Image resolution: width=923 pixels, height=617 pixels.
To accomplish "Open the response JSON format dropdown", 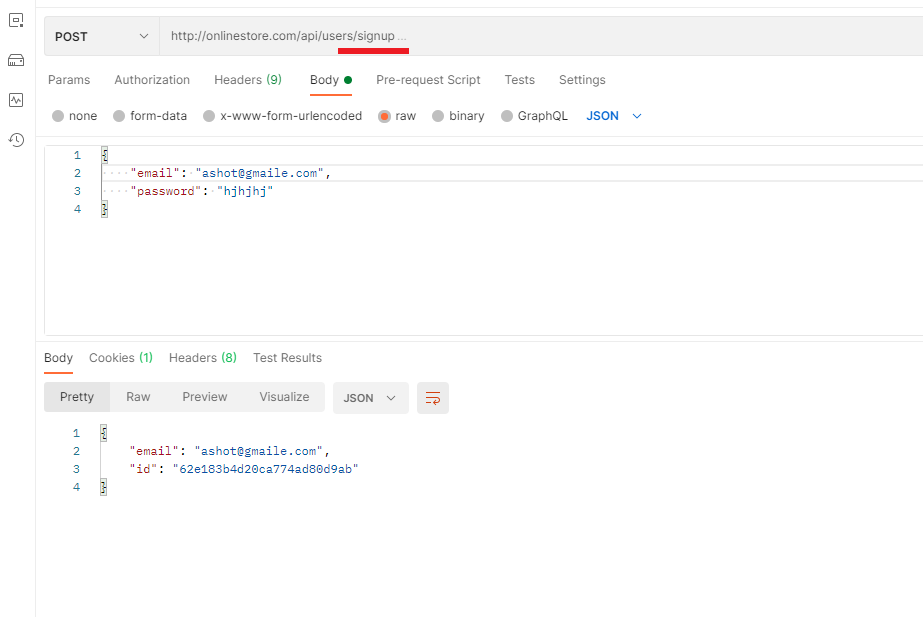I will point(370,398).
